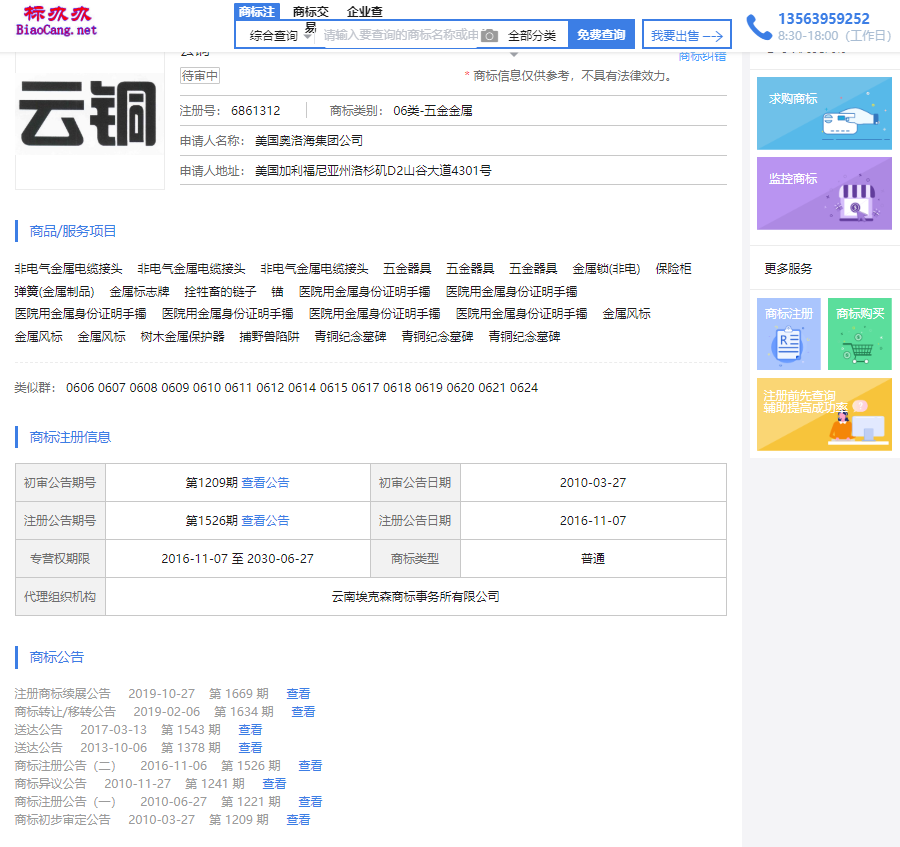
Task: Open 查看公告 for 第1209期
Action: [265, 483]
